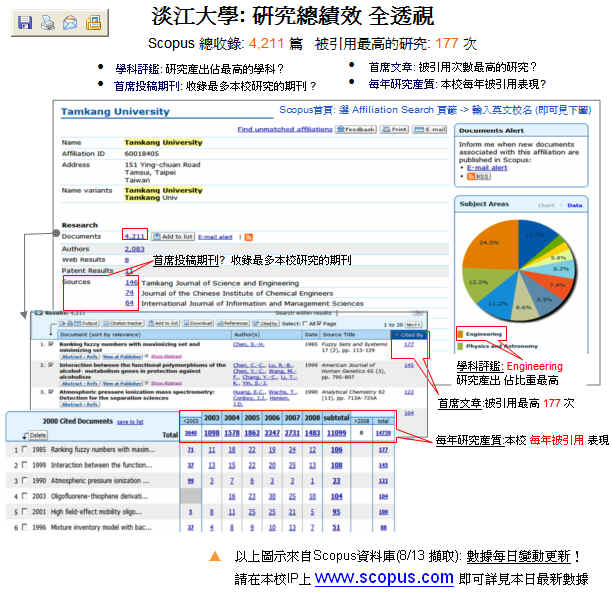Image resolution: width=612 pixels, height=597 pixels.
Task: Click Download button in results toolbar
Action: pos(197,323)
